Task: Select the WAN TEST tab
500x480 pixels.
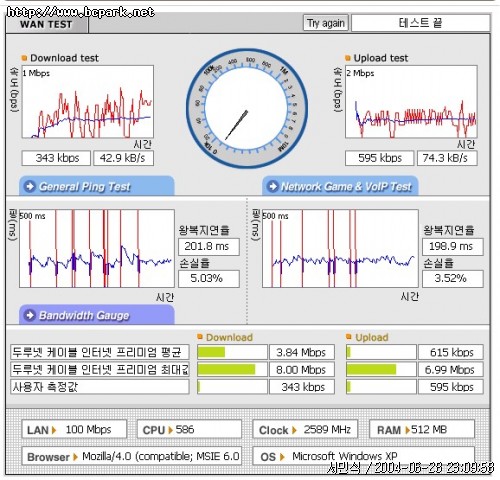Action: click(47, 24)
